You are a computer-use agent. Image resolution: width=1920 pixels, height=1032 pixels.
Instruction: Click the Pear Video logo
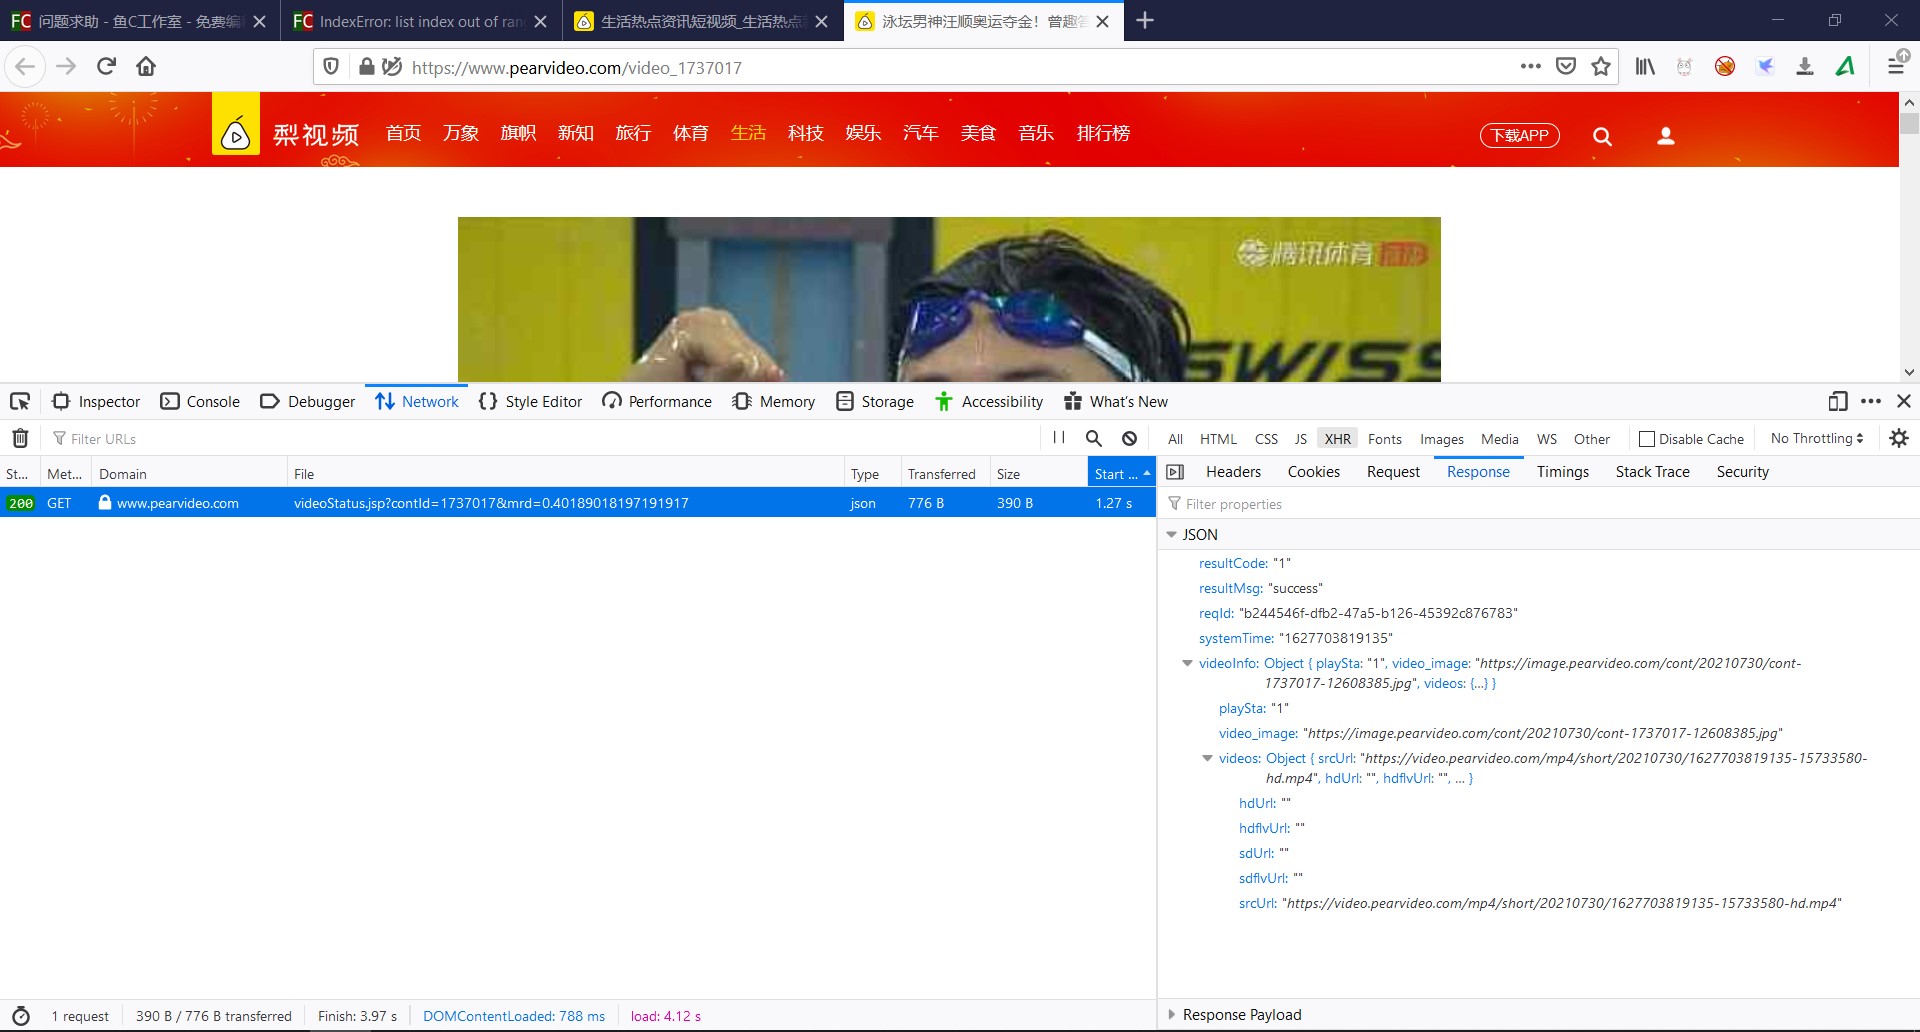click(x=236, y=124)
